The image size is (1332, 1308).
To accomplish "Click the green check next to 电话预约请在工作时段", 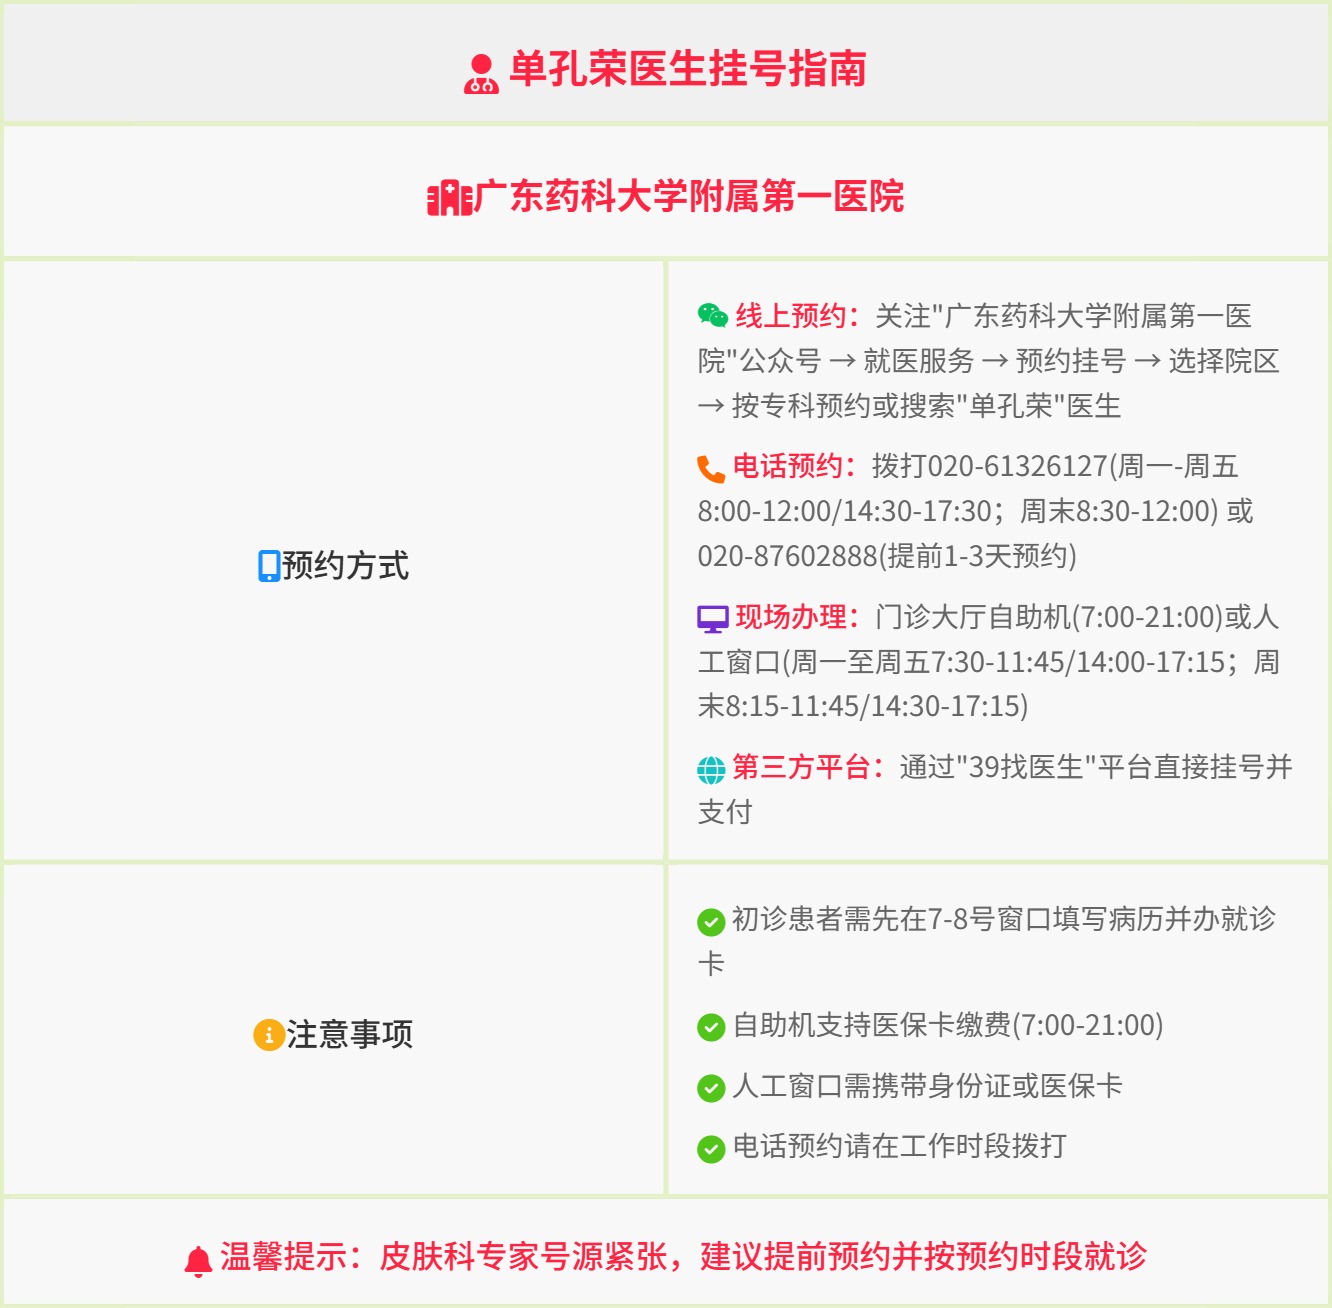I will click(x=711, y=1149).
